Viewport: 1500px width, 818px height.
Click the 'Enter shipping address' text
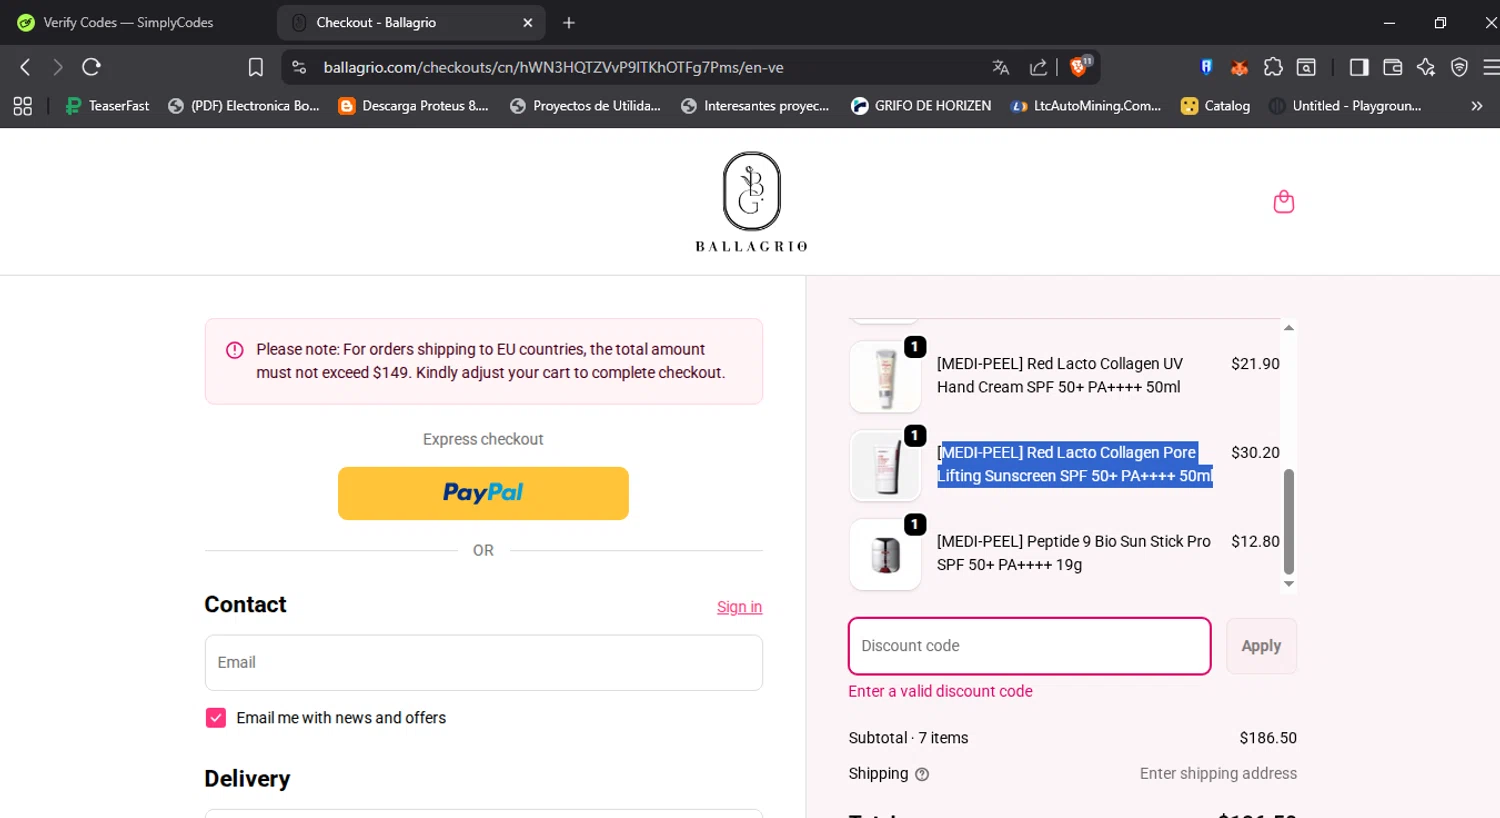pos(1218,773)
